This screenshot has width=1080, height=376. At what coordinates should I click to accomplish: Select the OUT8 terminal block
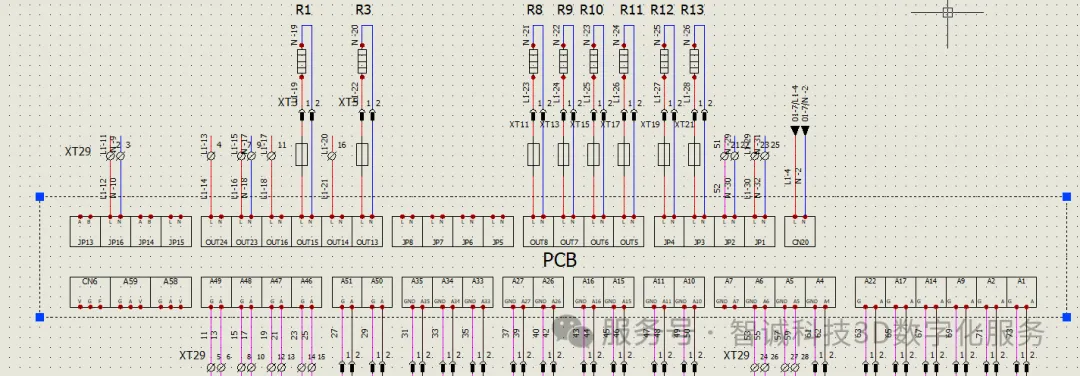click(539, 232)
